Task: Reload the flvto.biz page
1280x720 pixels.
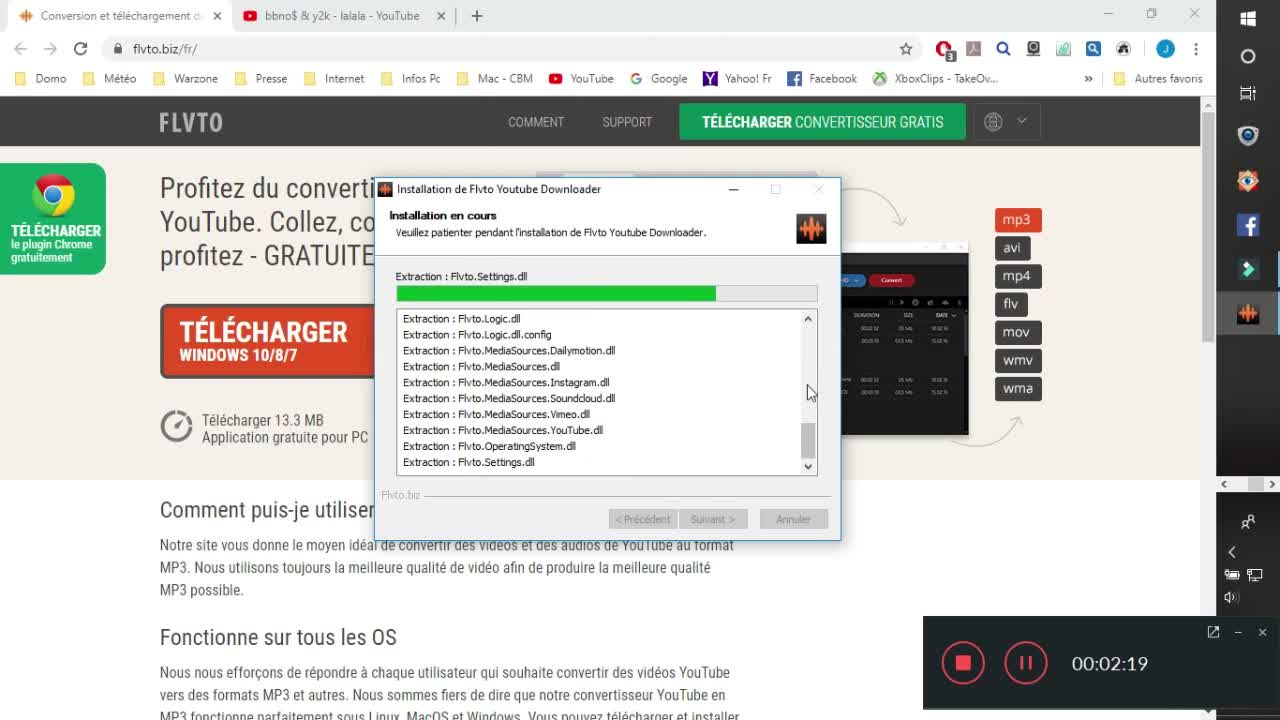Action: tap(81, 49)
